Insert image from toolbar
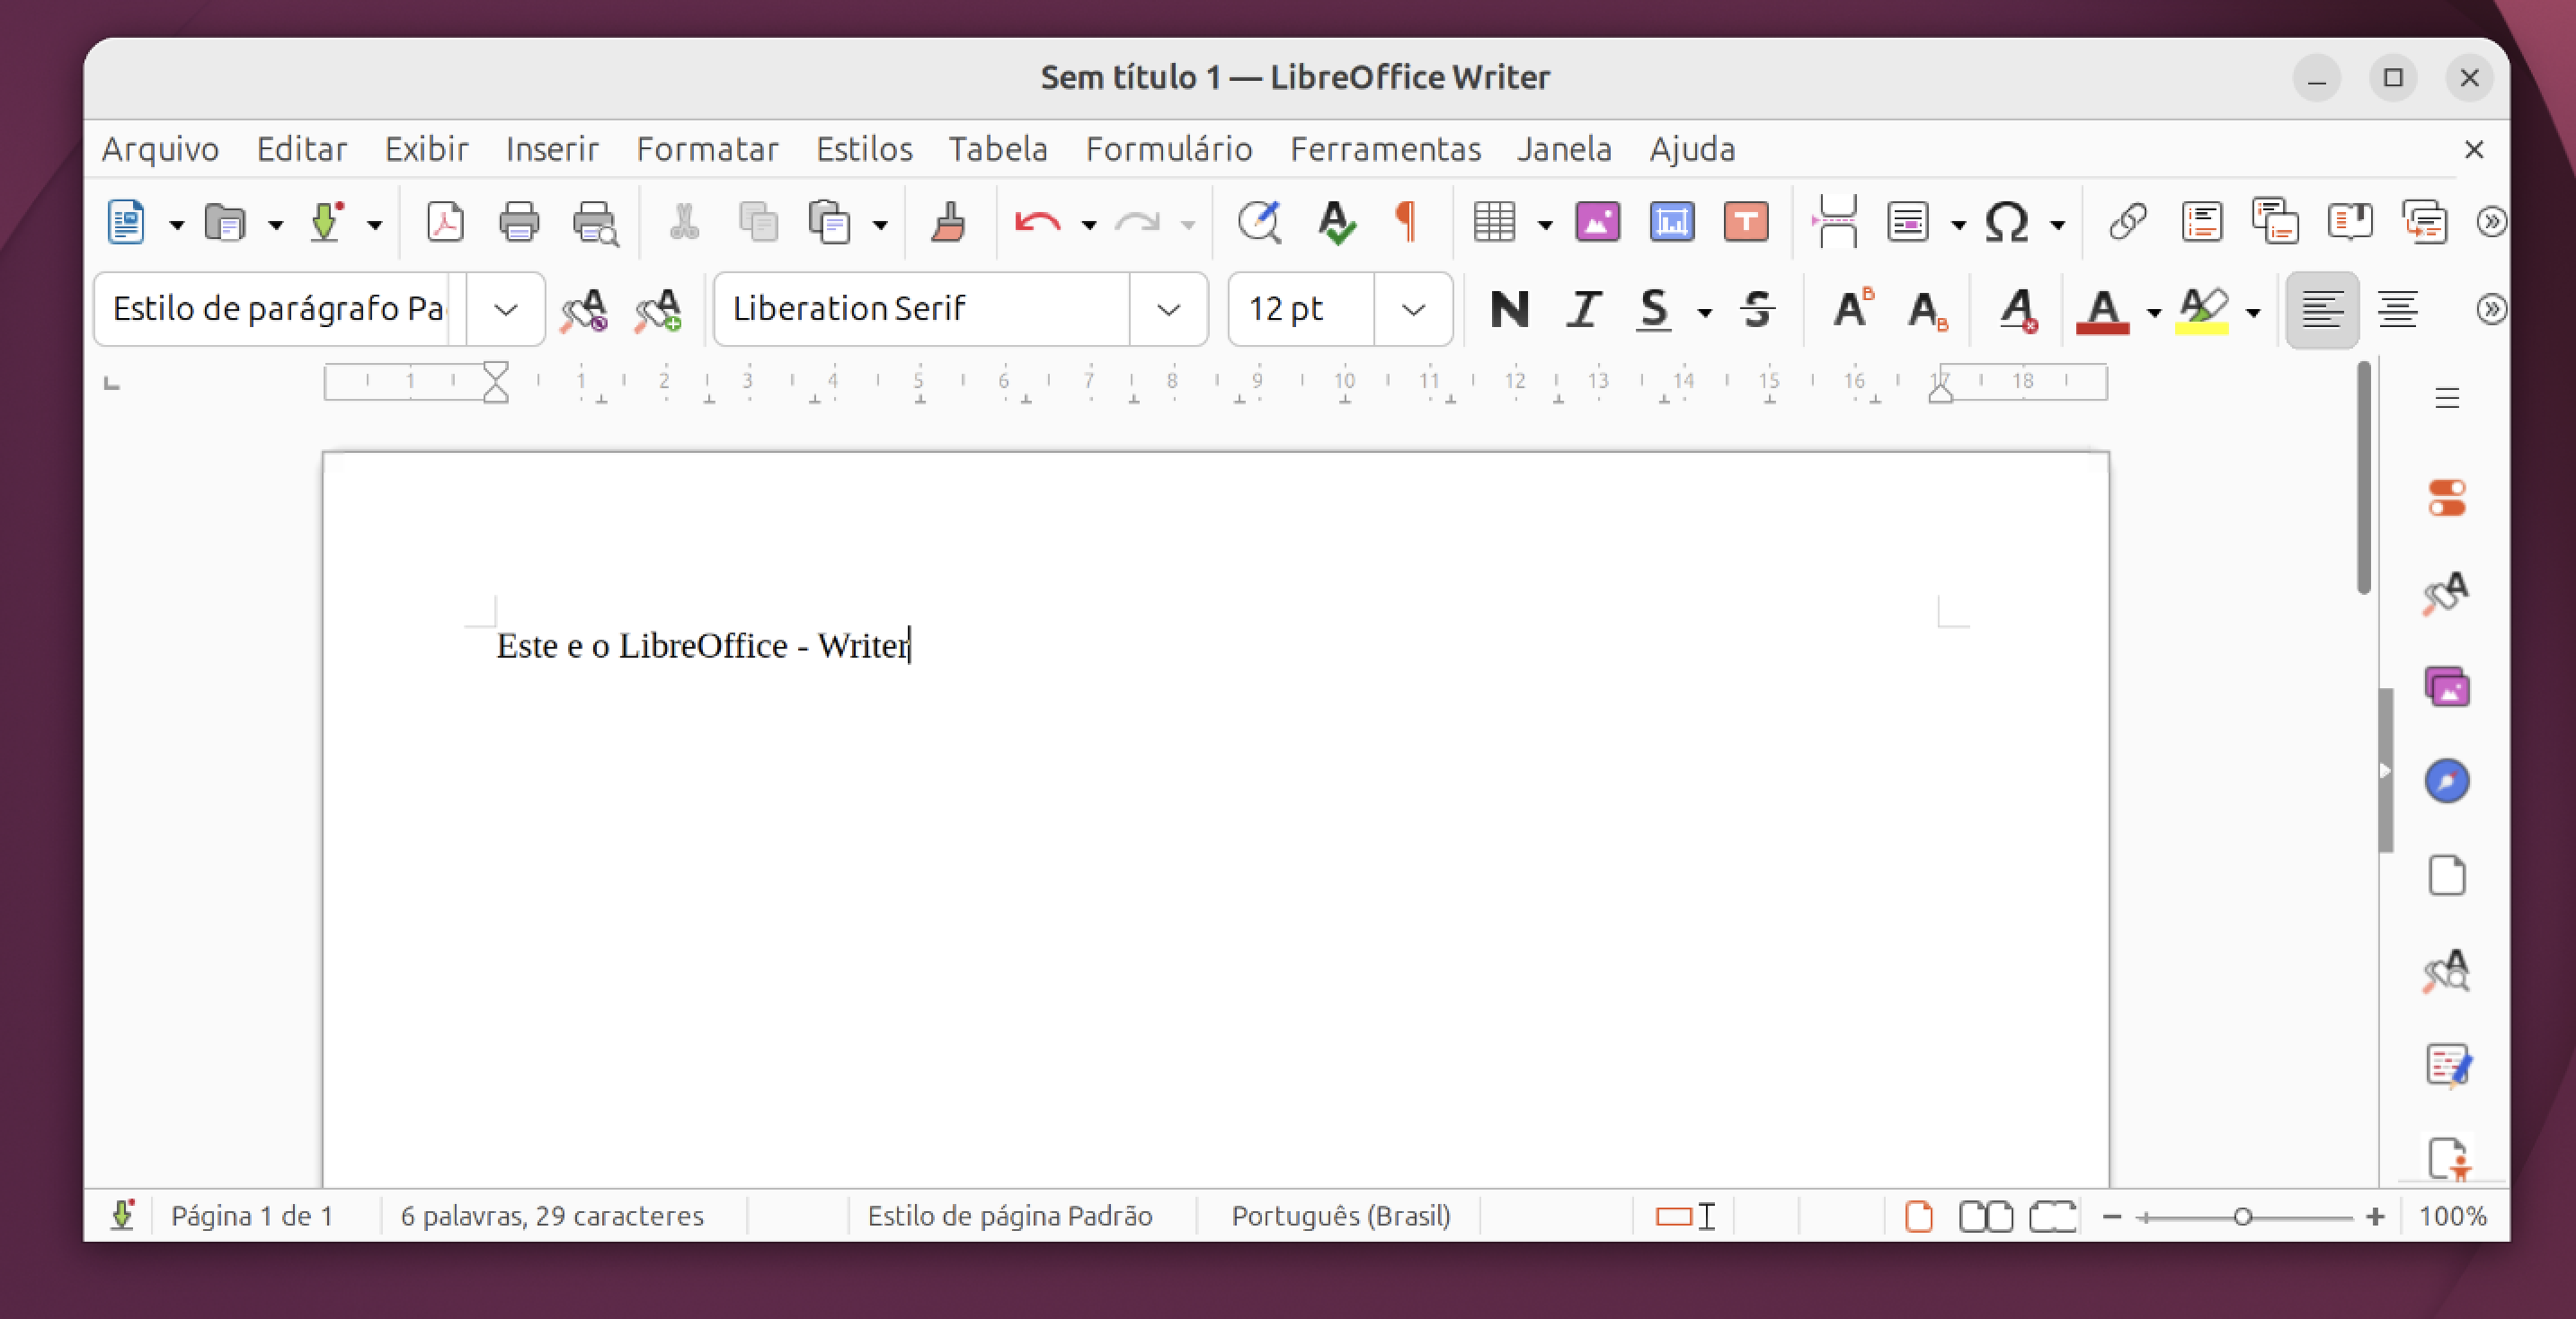 pos(1598,222)
